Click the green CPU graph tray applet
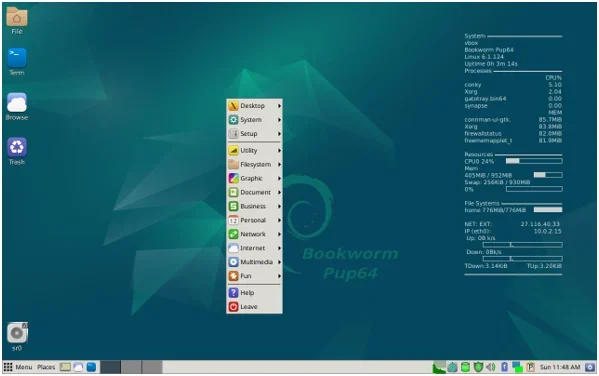This screenshot has width=599, height=376. [439, 367]
